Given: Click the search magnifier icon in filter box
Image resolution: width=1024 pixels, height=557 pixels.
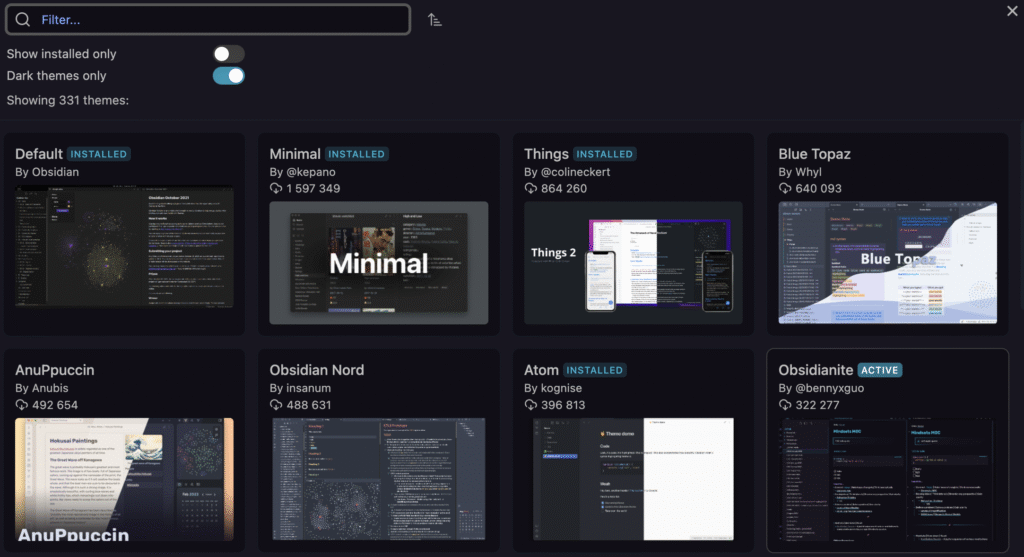Looking at the screenshot, I should pos(23,20).
